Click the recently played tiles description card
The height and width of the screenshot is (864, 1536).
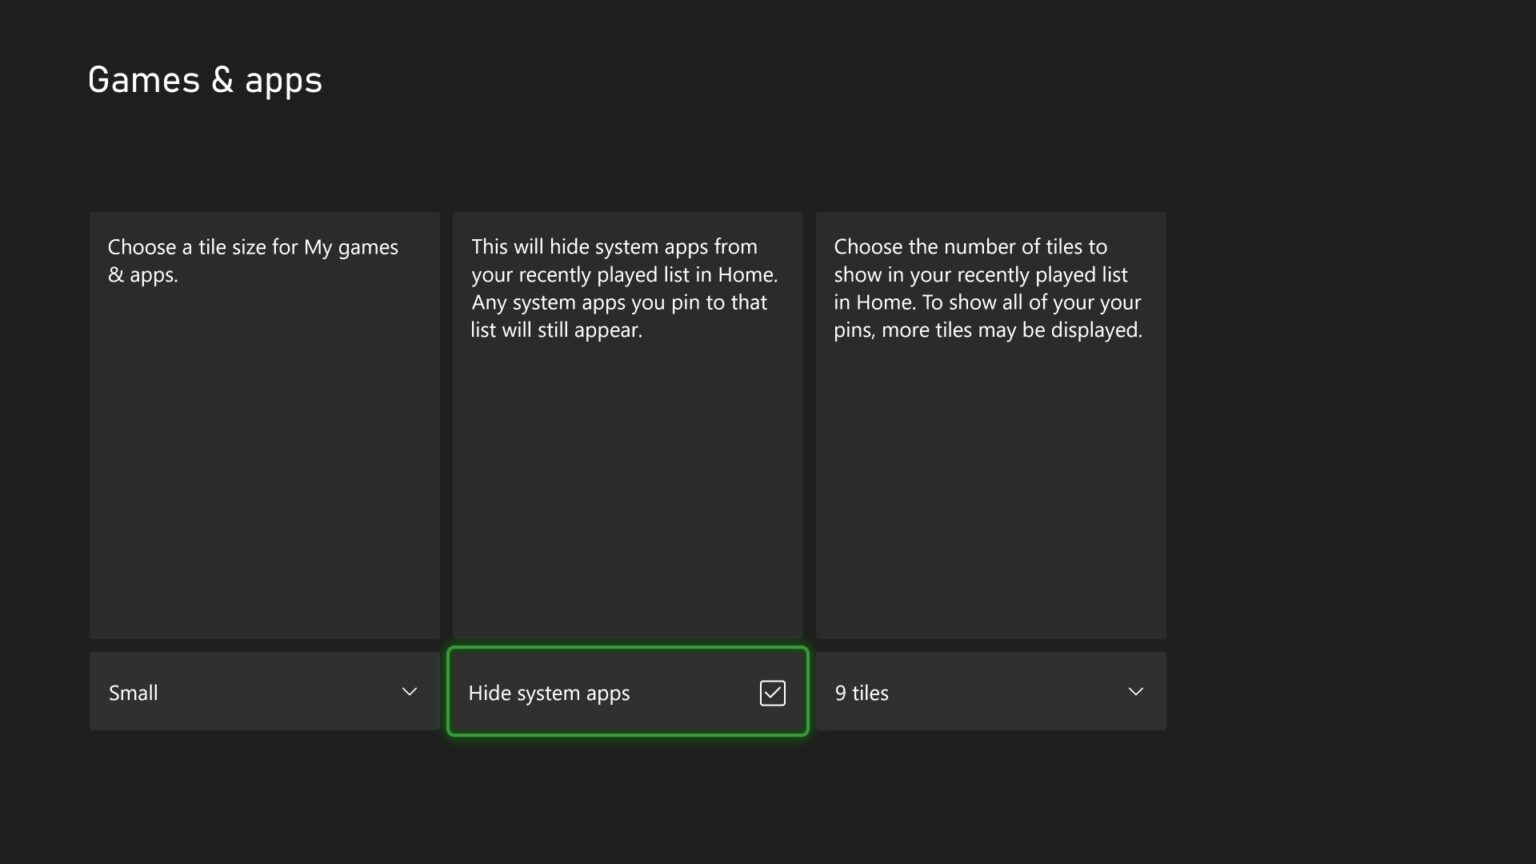990,424
